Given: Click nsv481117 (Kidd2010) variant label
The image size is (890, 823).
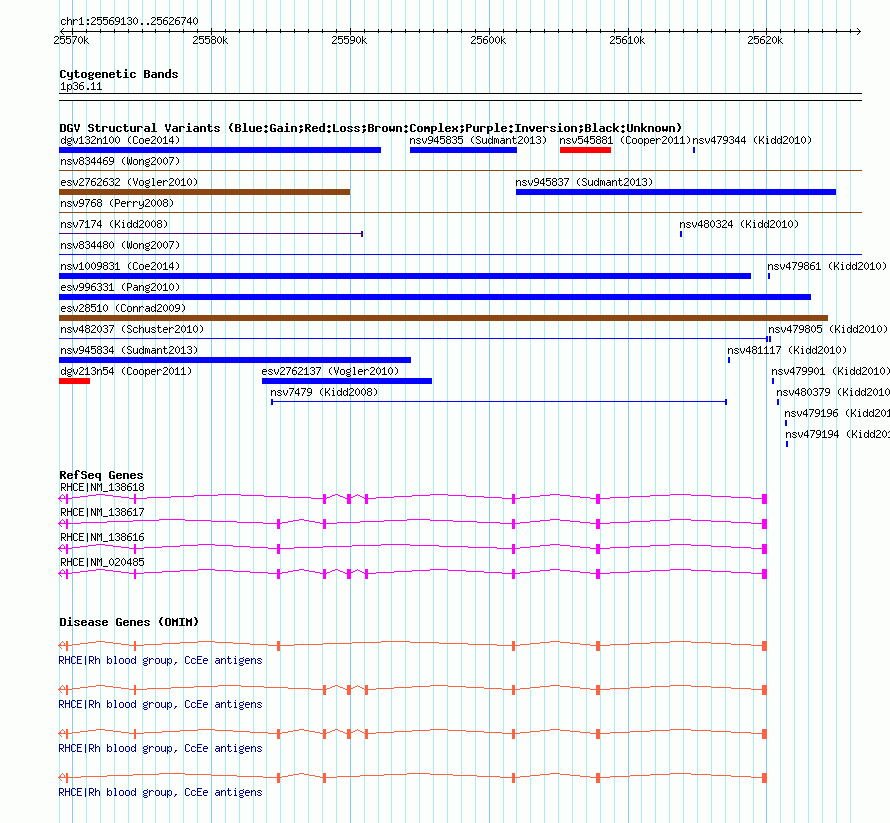Looking at the screenshot, I should [787, 350].
